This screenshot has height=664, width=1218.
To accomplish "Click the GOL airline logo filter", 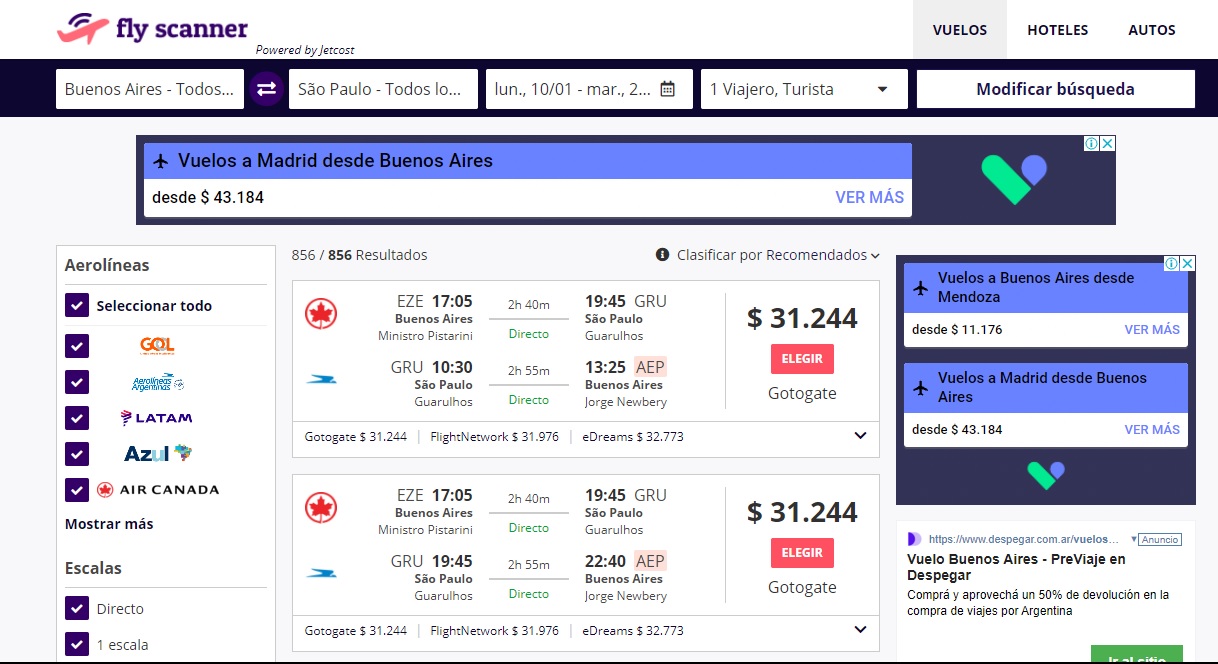I will (x=157, y=346).
